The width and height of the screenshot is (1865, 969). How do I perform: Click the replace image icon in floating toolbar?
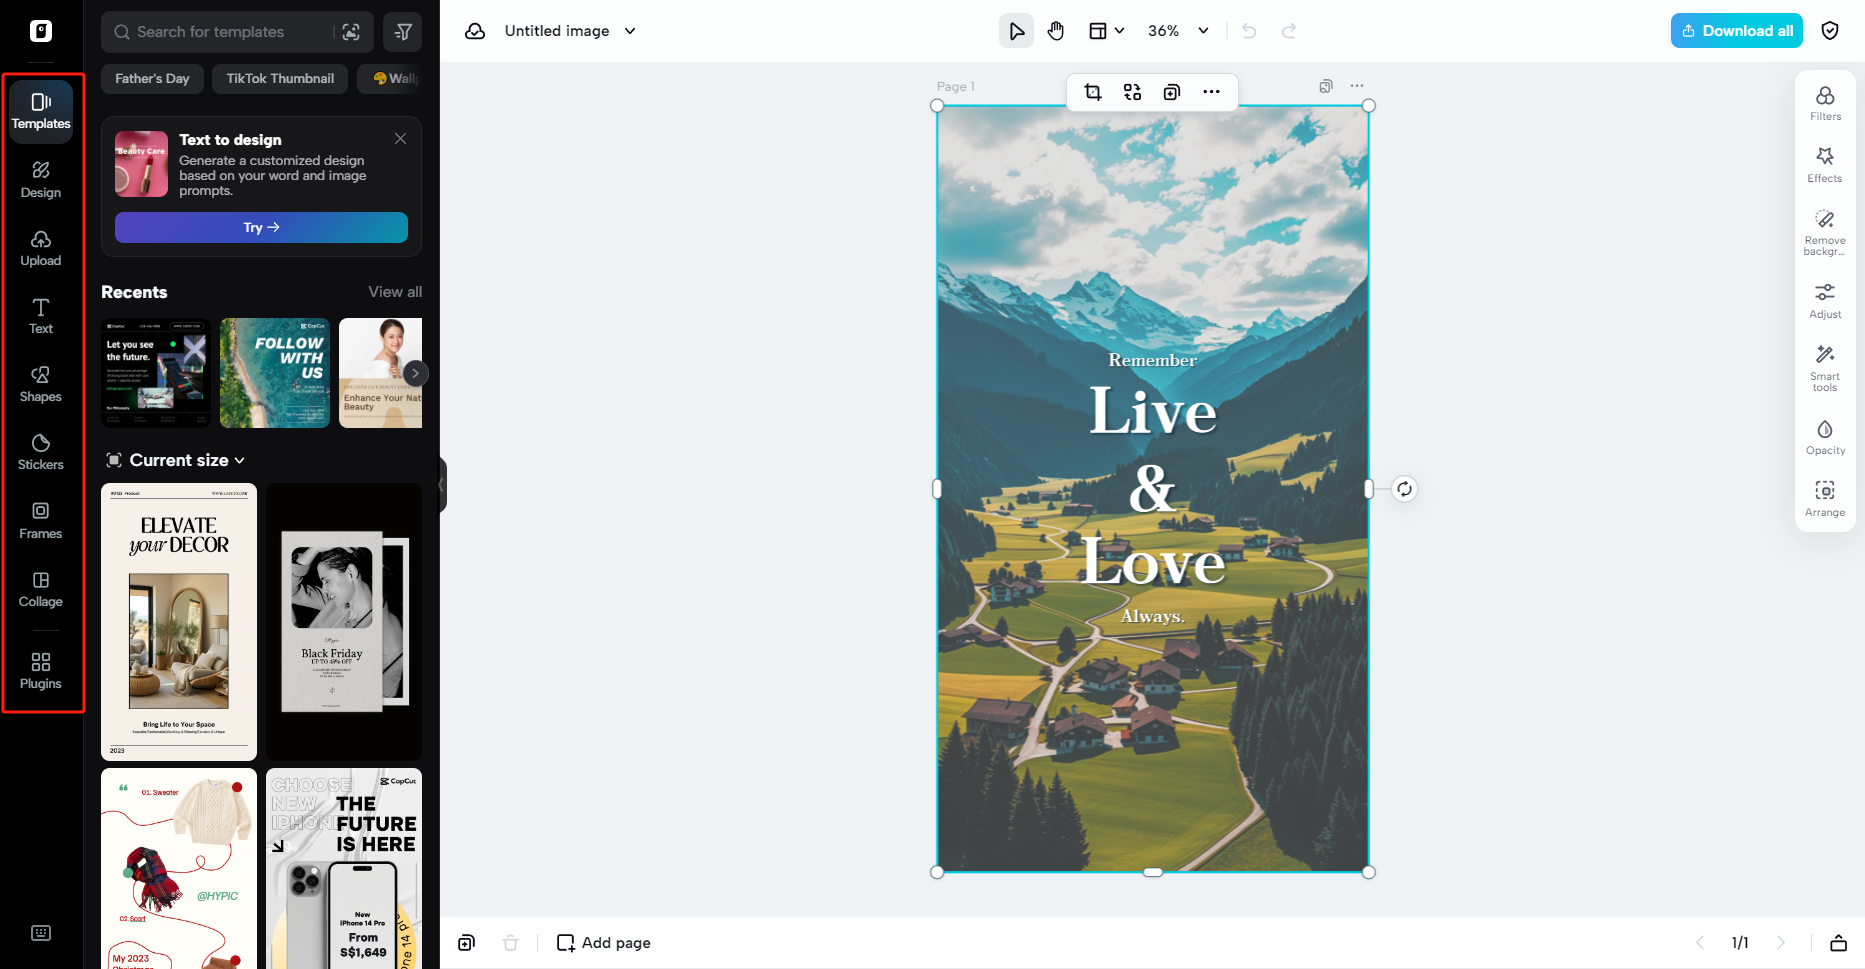1132,92
